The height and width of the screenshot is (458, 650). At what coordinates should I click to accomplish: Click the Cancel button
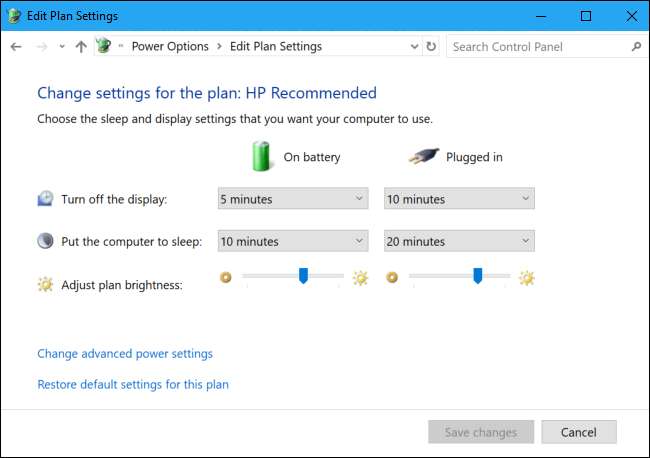(579, 433)
